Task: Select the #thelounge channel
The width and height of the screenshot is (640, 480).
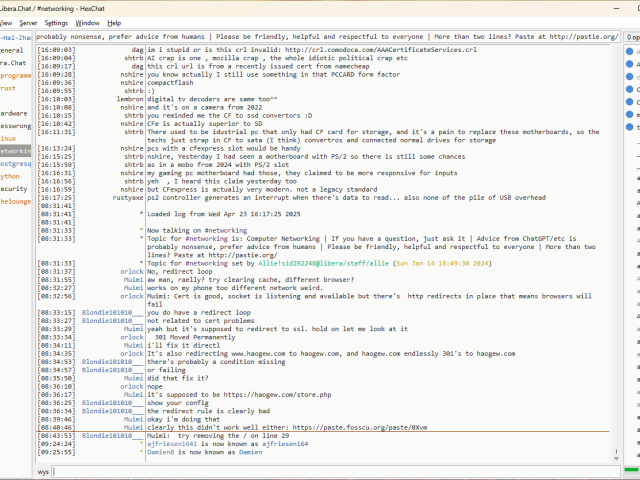Action: pos(14,200)
